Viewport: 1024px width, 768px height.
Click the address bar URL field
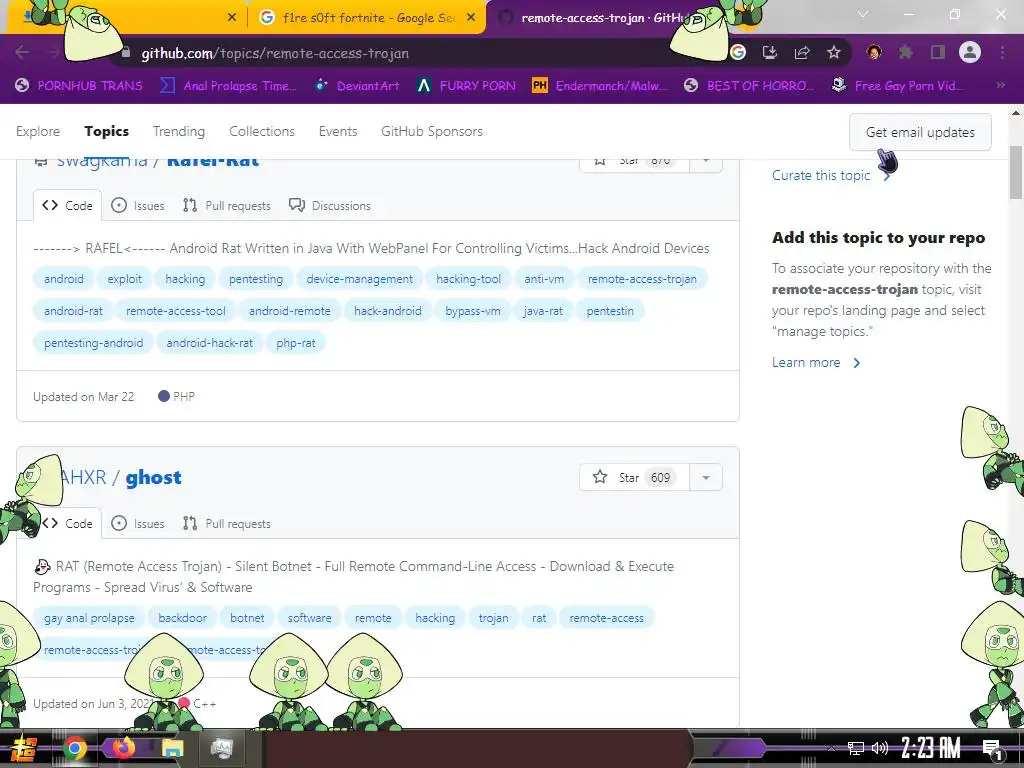(x=418, y=54)
